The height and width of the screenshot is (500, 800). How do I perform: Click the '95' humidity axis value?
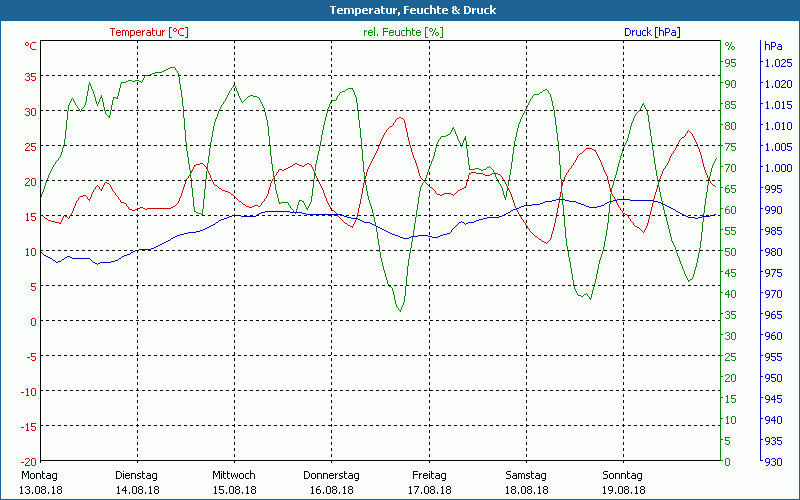[x=731, y=63]
